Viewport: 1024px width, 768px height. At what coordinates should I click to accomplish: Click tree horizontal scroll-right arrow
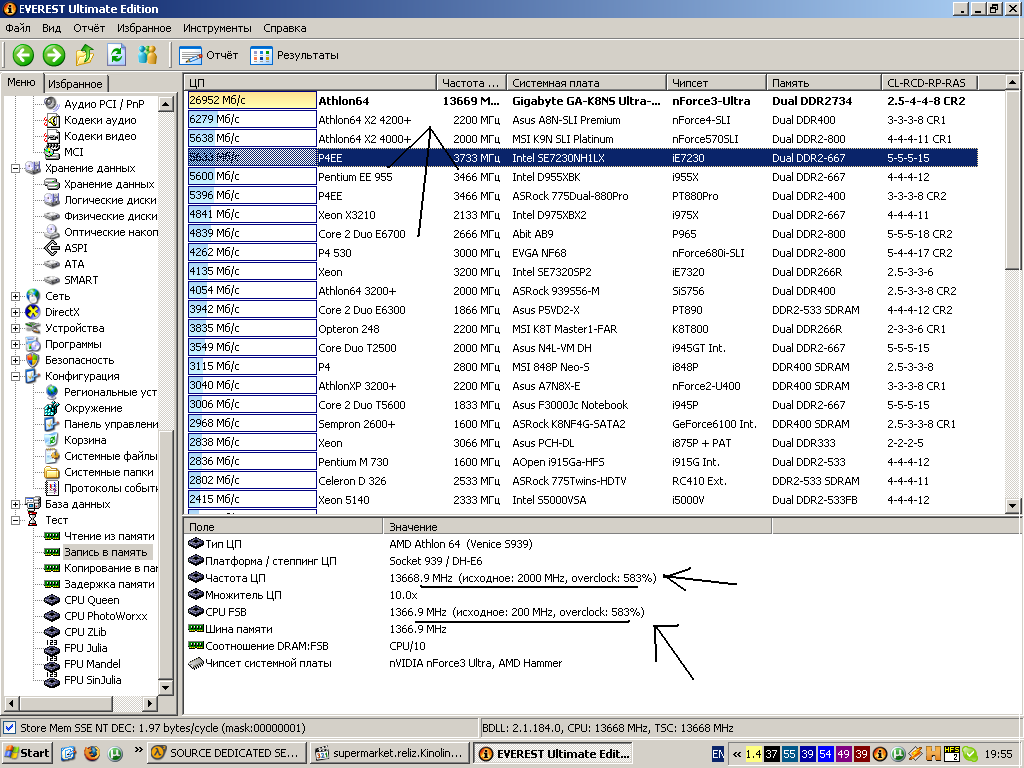tap(151, 703)
